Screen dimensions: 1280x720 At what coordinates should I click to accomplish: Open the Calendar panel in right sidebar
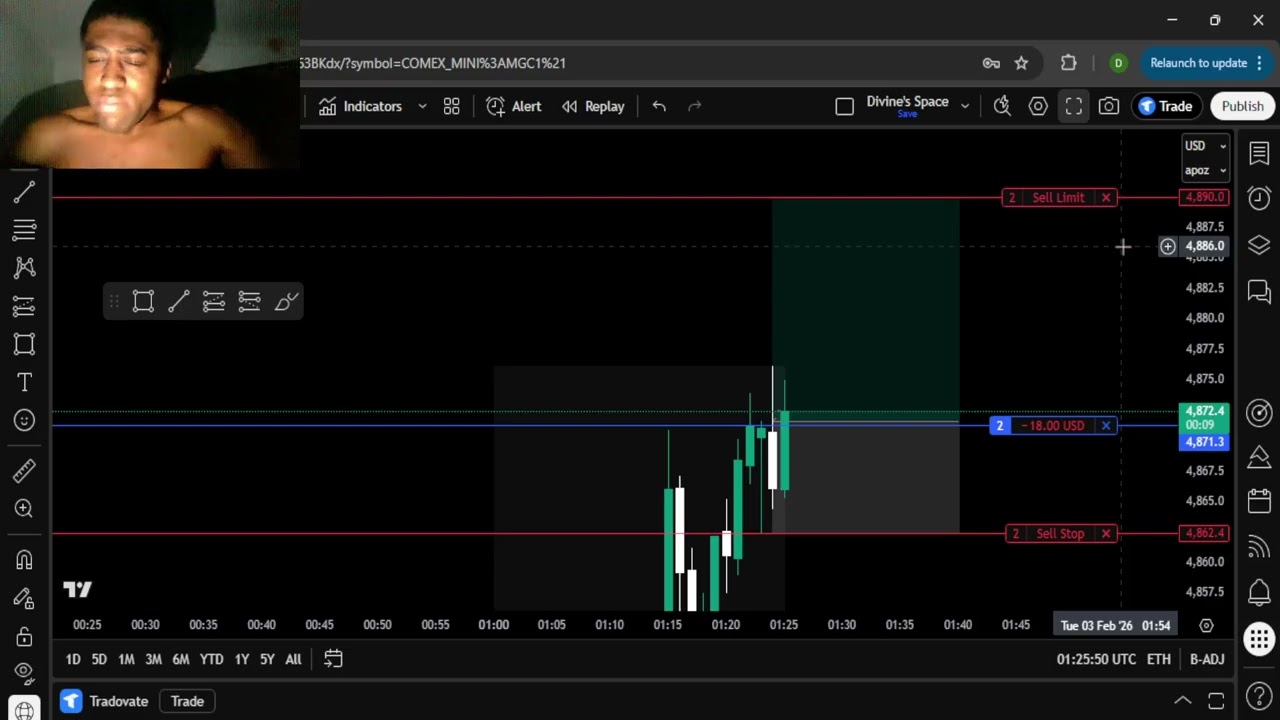1259,502
